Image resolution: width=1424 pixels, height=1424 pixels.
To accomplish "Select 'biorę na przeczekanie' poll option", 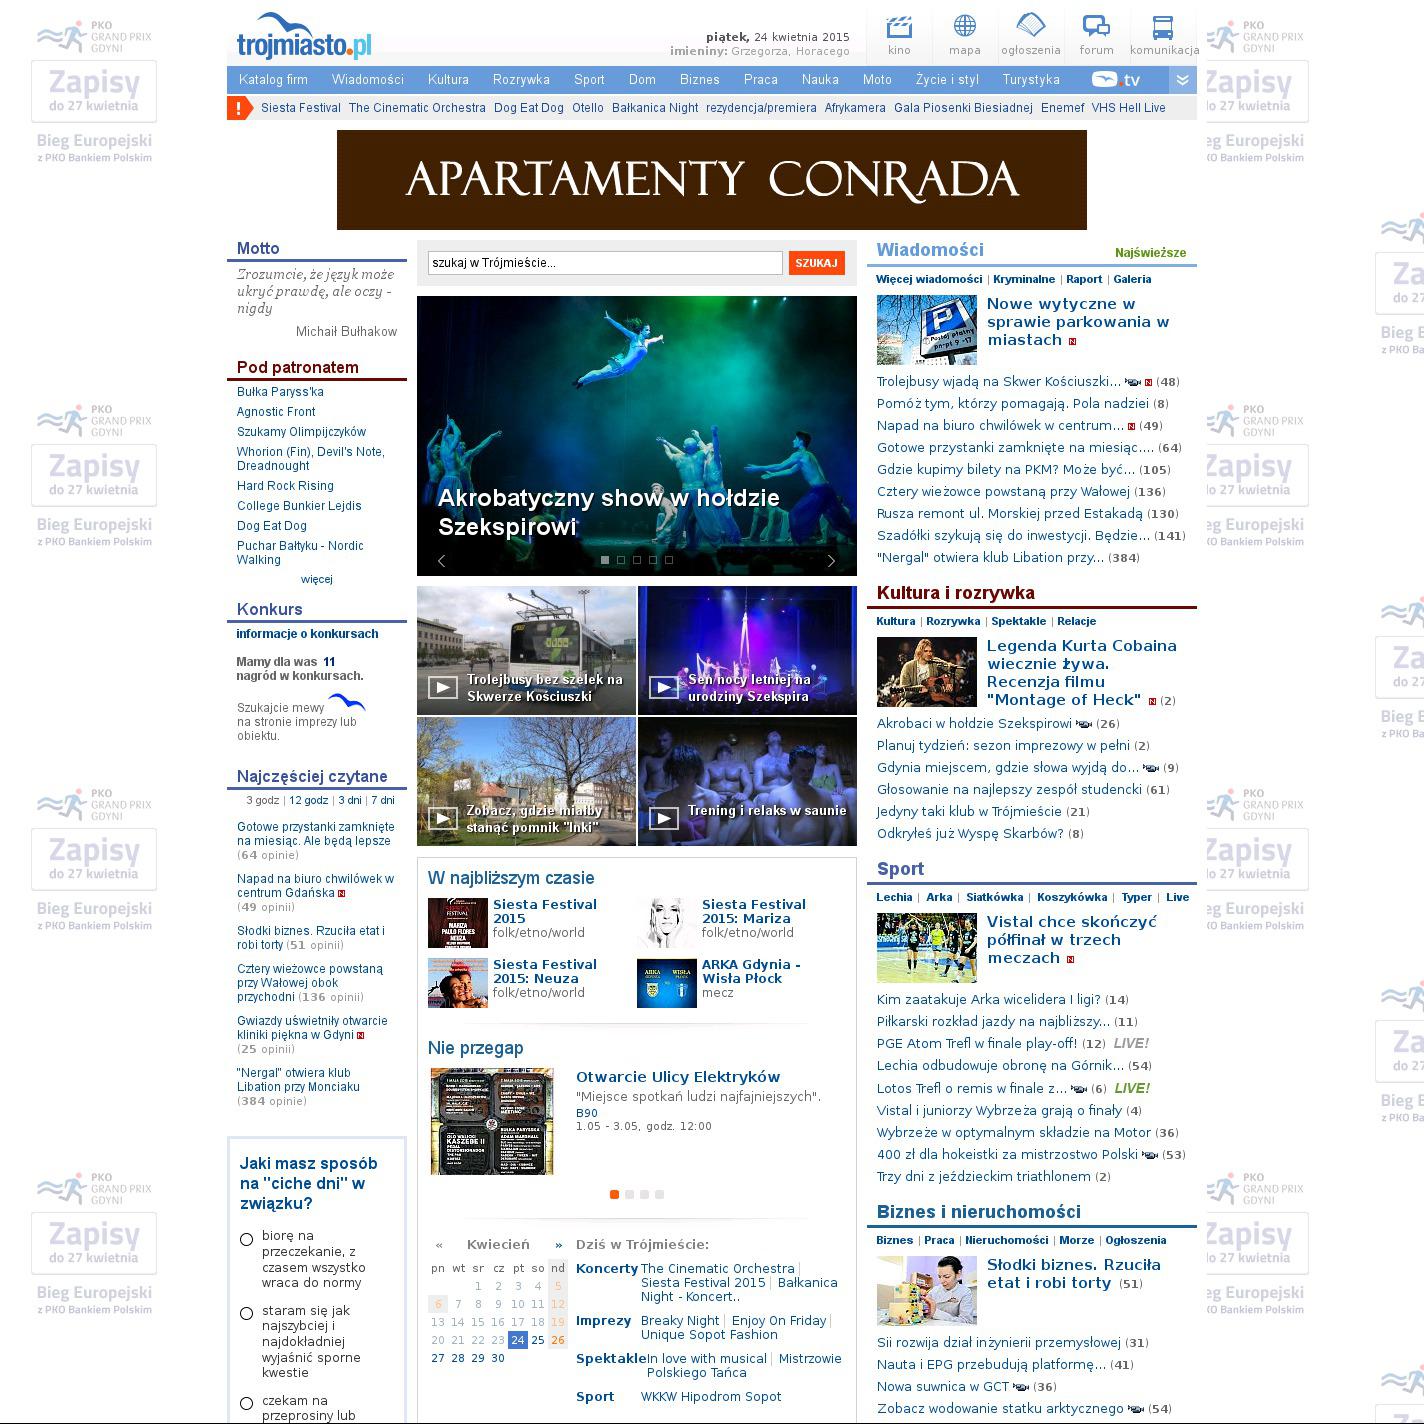I will point(246,1240).
